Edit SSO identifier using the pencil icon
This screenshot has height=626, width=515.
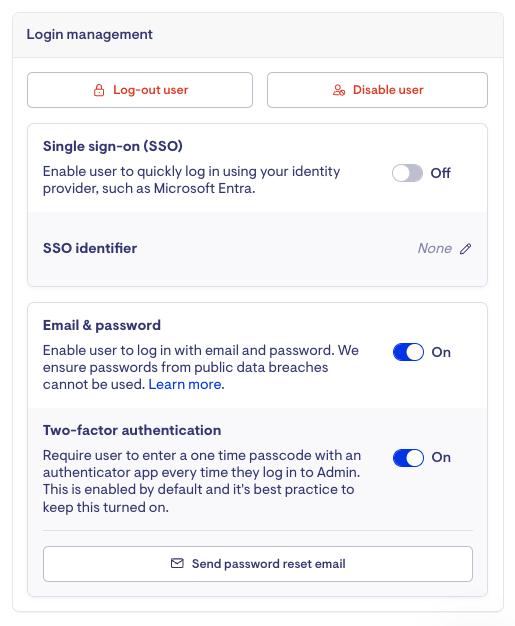point(465,249)
